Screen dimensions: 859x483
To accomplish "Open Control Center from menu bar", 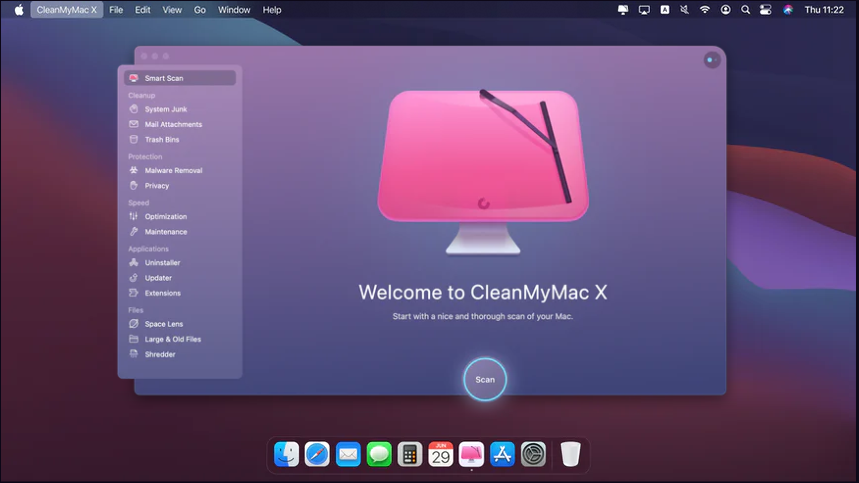I will [766, 10].
